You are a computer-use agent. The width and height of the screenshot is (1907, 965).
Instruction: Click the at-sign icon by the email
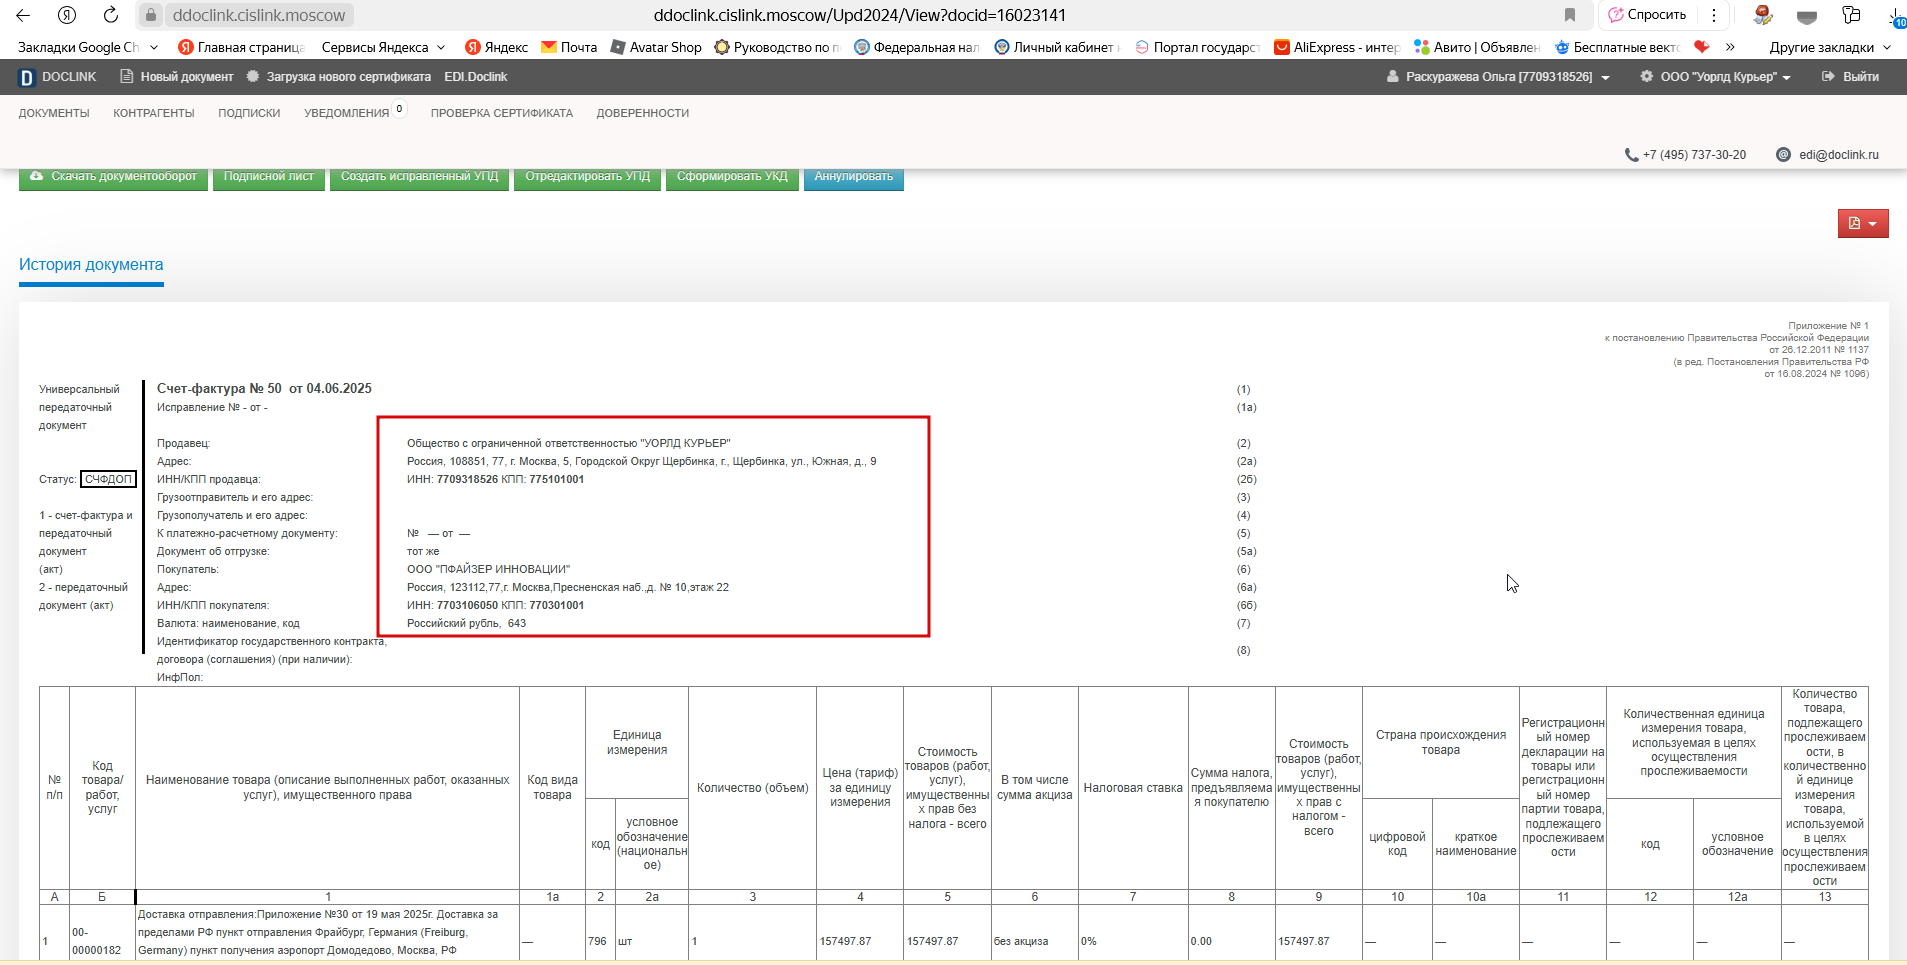[x=1783, y=155]
